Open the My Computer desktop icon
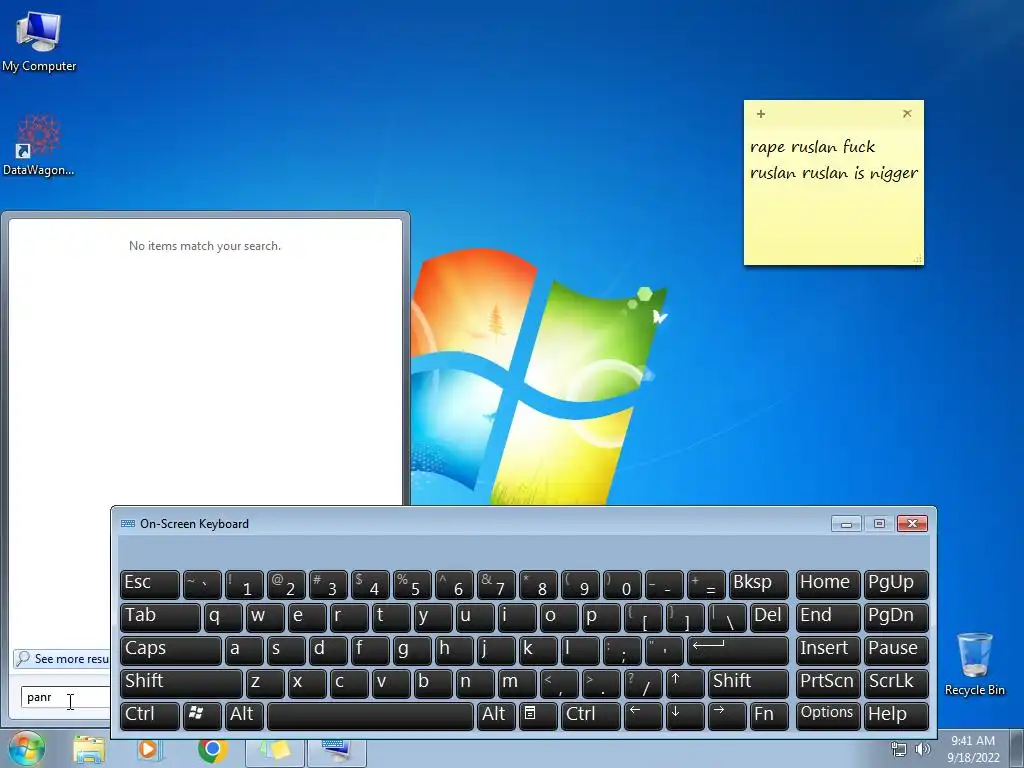1024x768 pixels. click(x=39, y=42)
